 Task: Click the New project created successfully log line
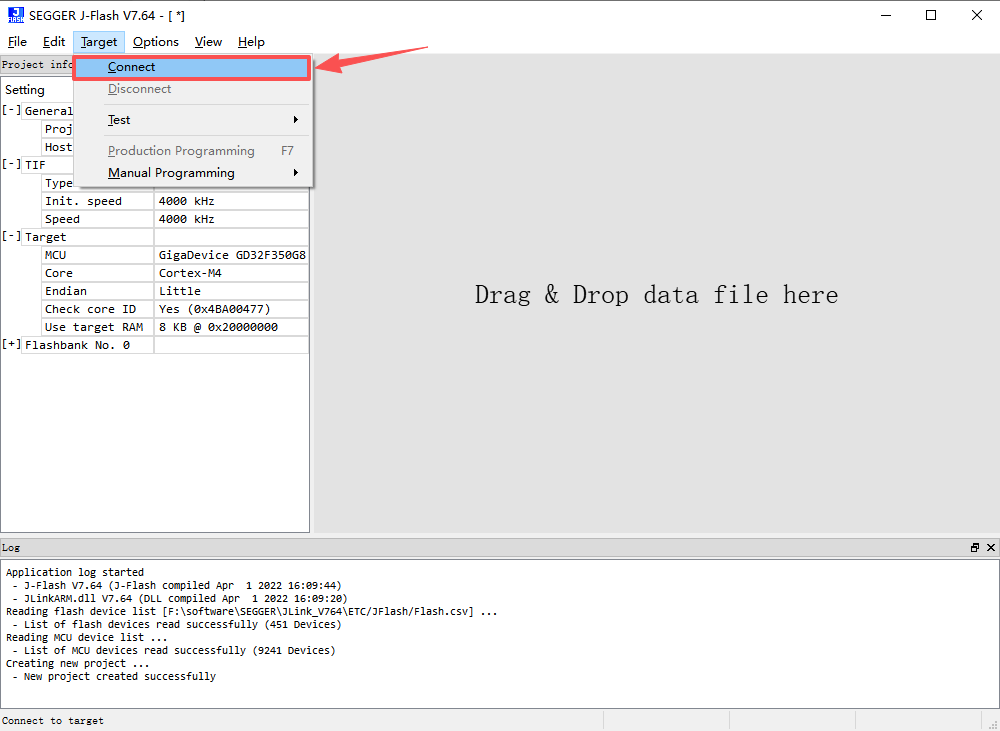tap(120, 676)
